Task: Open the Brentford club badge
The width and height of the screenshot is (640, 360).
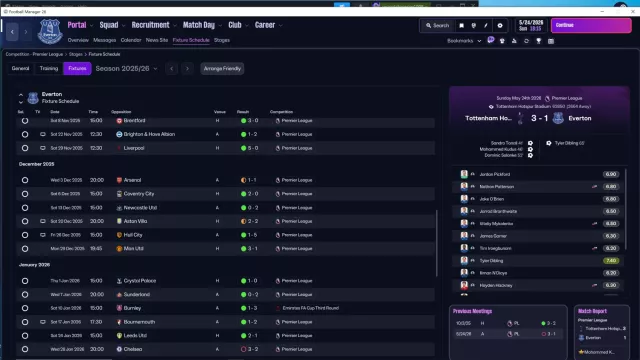Action: pyautogui.click(x=119, y=120)
